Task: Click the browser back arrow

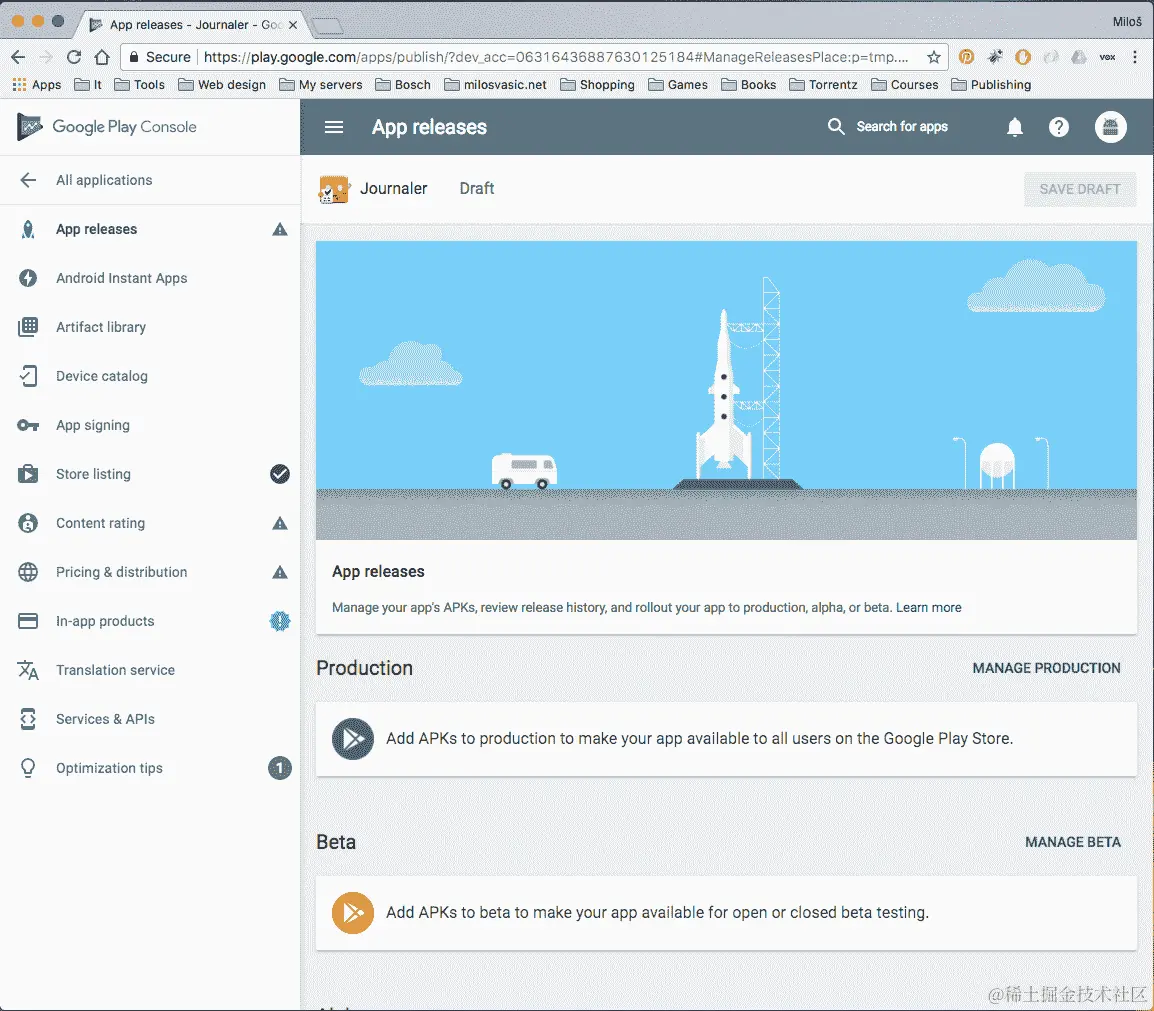Action: [x=18, y=57]
